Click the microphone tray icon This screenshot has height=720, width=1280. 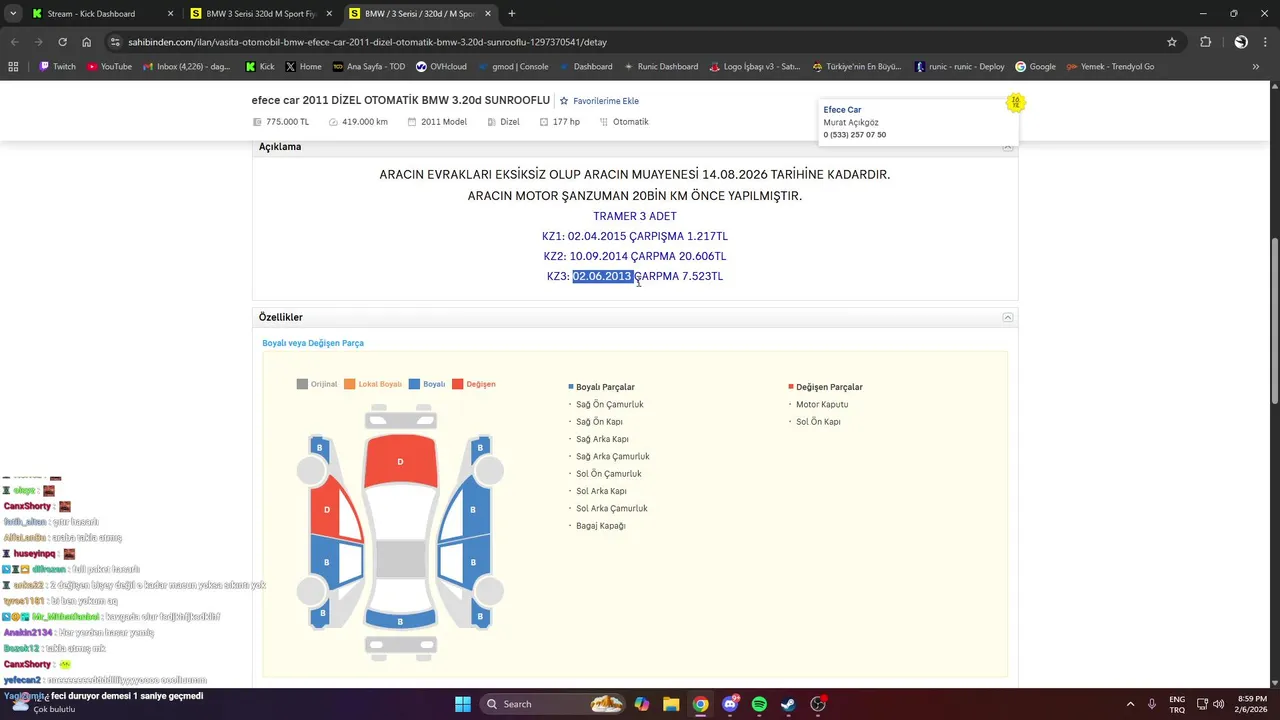[x=1153, y=704]
